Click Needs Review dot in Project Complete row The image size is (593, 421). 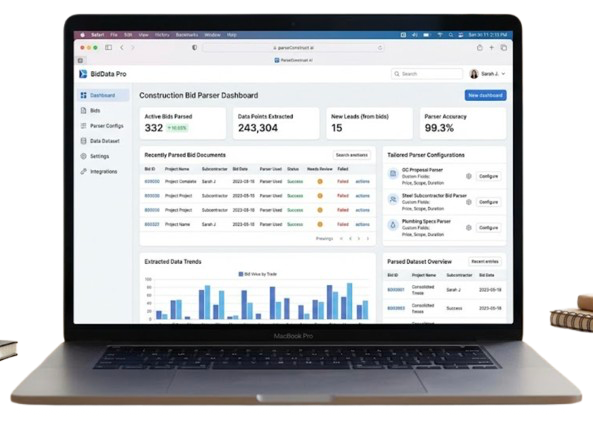[320, 182]
